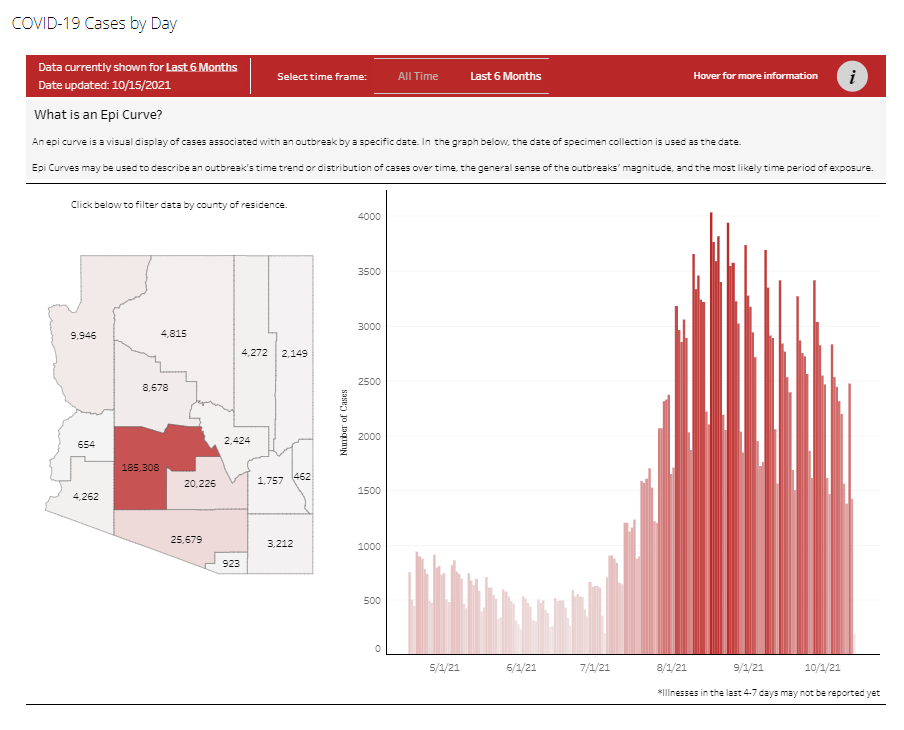Click the county showing 654 cases
The width and height of the screenshot is (904, 730).
84,444
